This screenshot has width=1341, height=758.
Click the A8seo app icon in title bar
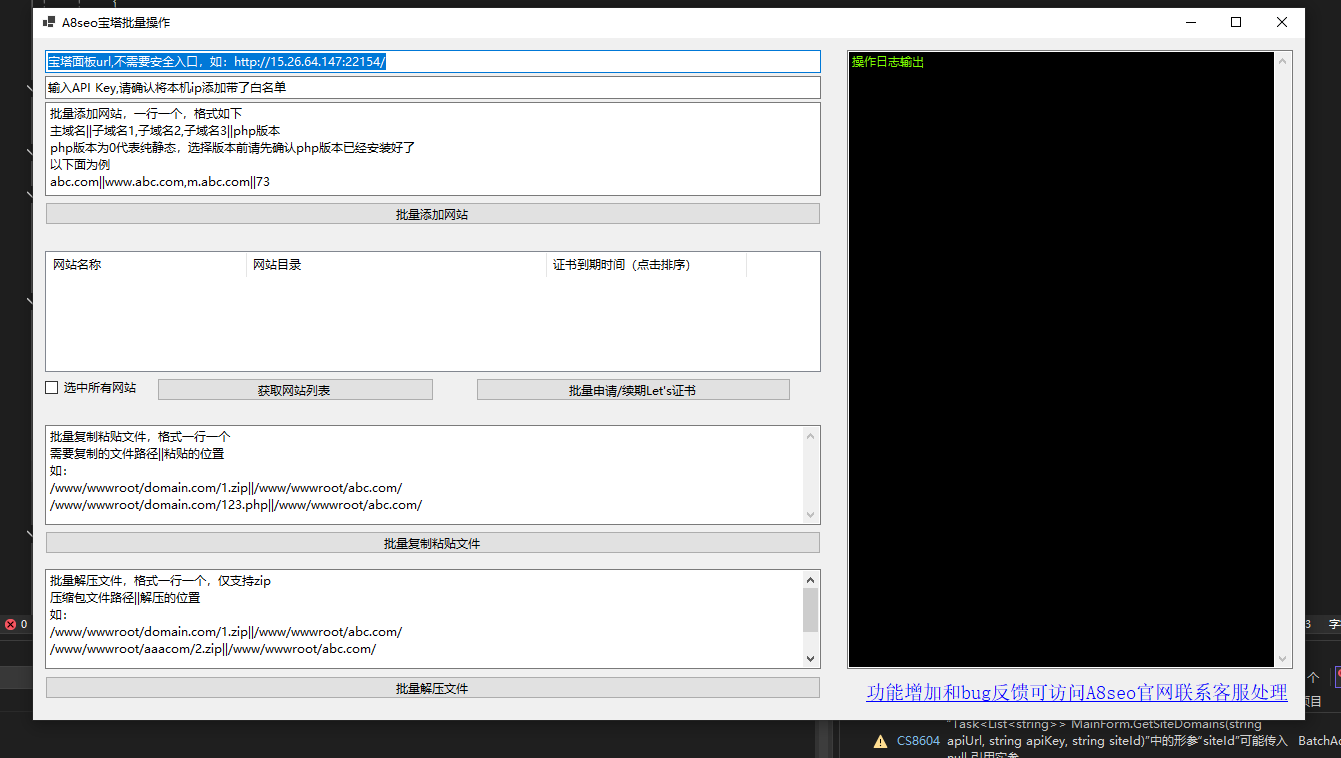point(49,22)
